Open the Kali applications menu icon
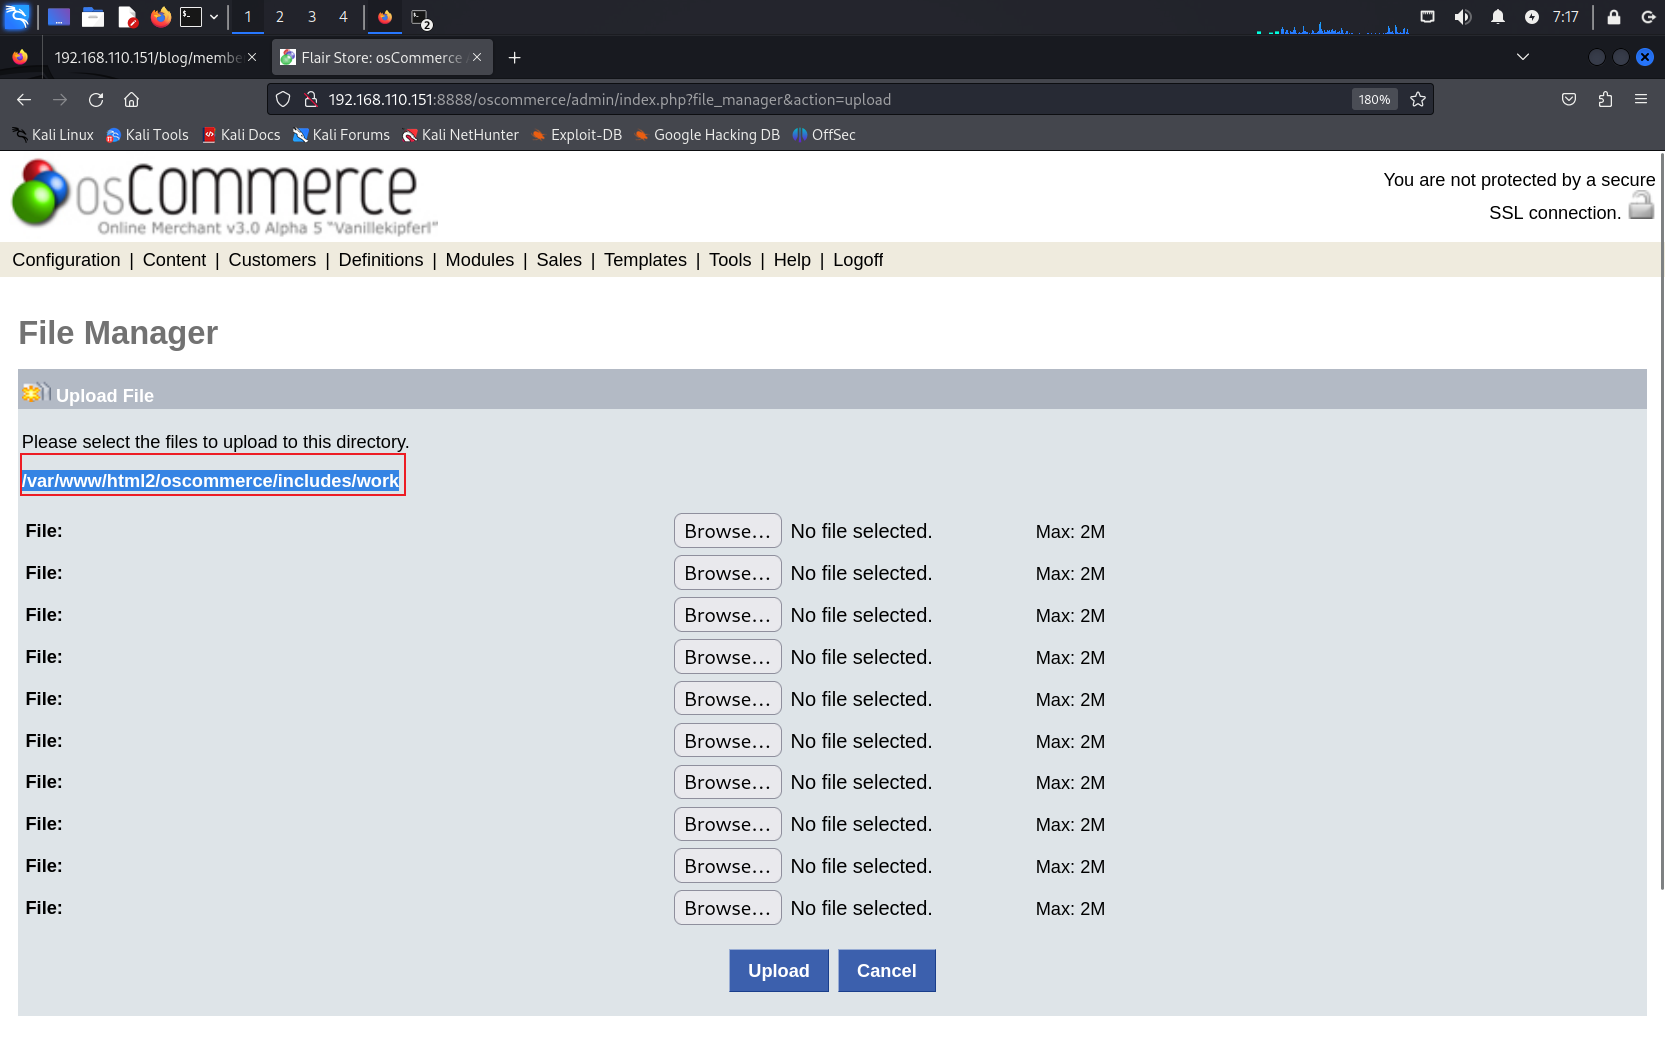The image size is (1665, 1038). [x=17, y=17]
